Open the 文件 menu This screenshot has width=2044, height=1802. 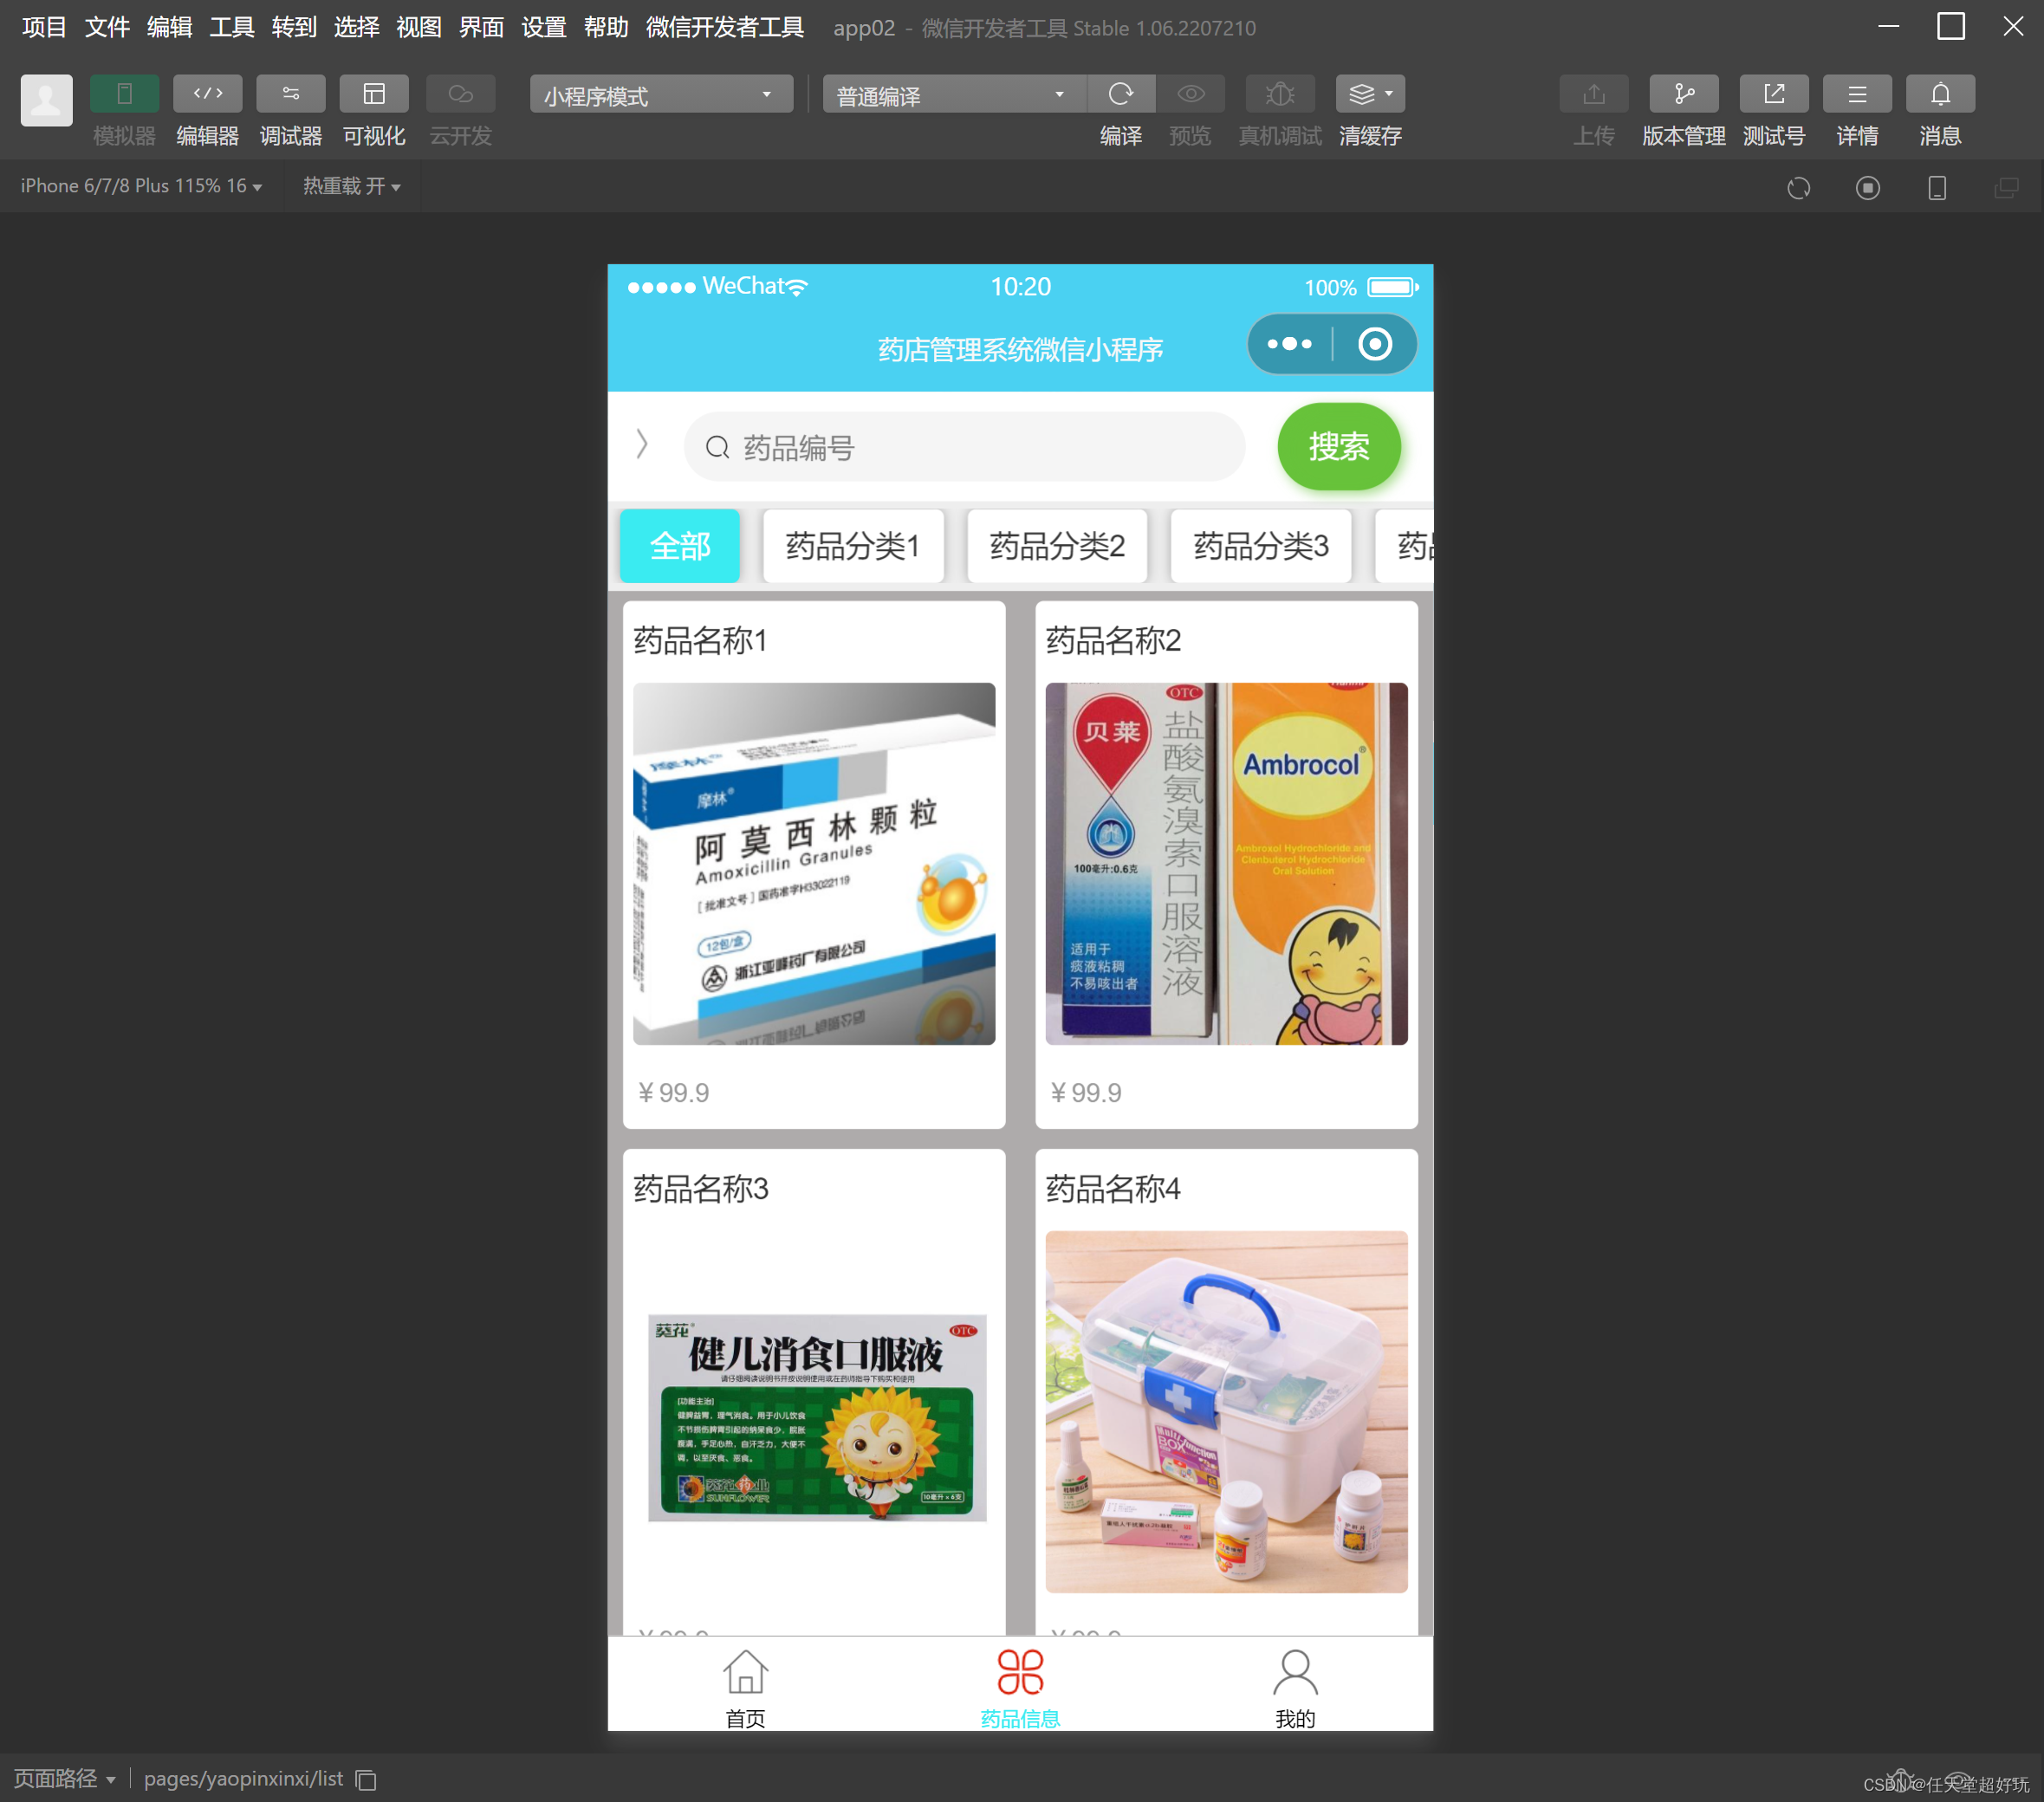tap(107, 27)
